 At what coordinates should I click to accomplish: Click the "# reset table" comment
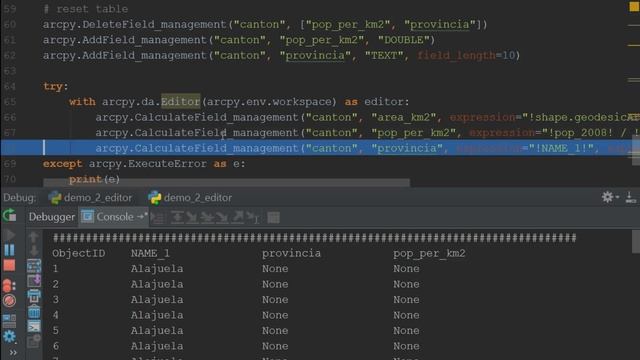(x=85, y=9)
